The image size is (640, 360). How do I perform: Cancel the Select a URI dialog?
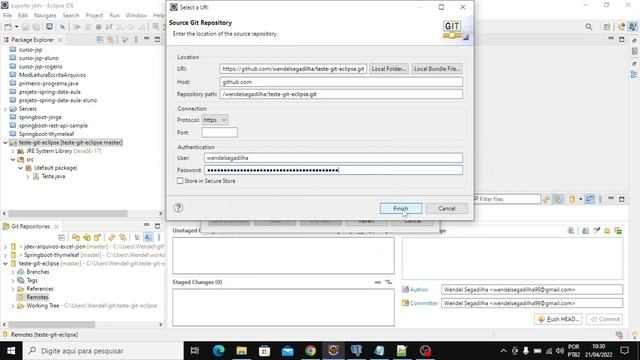point(447,208)
